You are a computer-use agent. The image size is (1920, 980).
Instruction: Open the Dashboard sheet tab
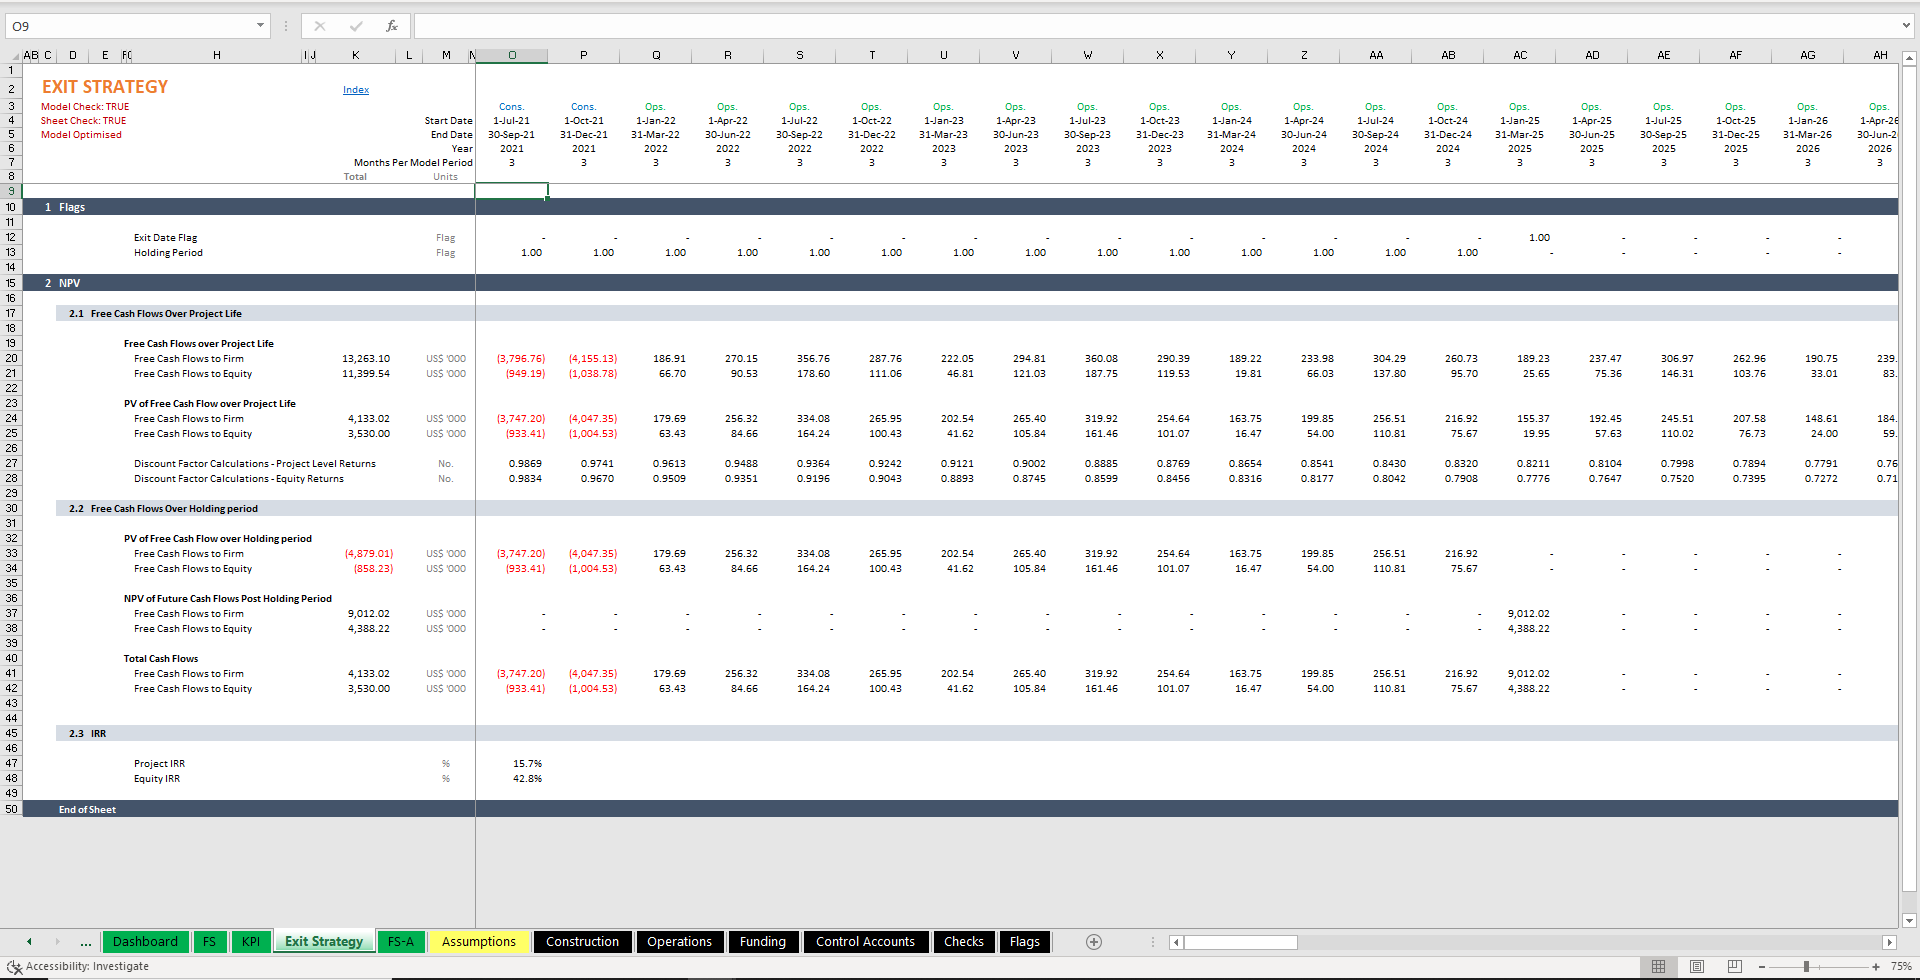click(x=145, y=942)
